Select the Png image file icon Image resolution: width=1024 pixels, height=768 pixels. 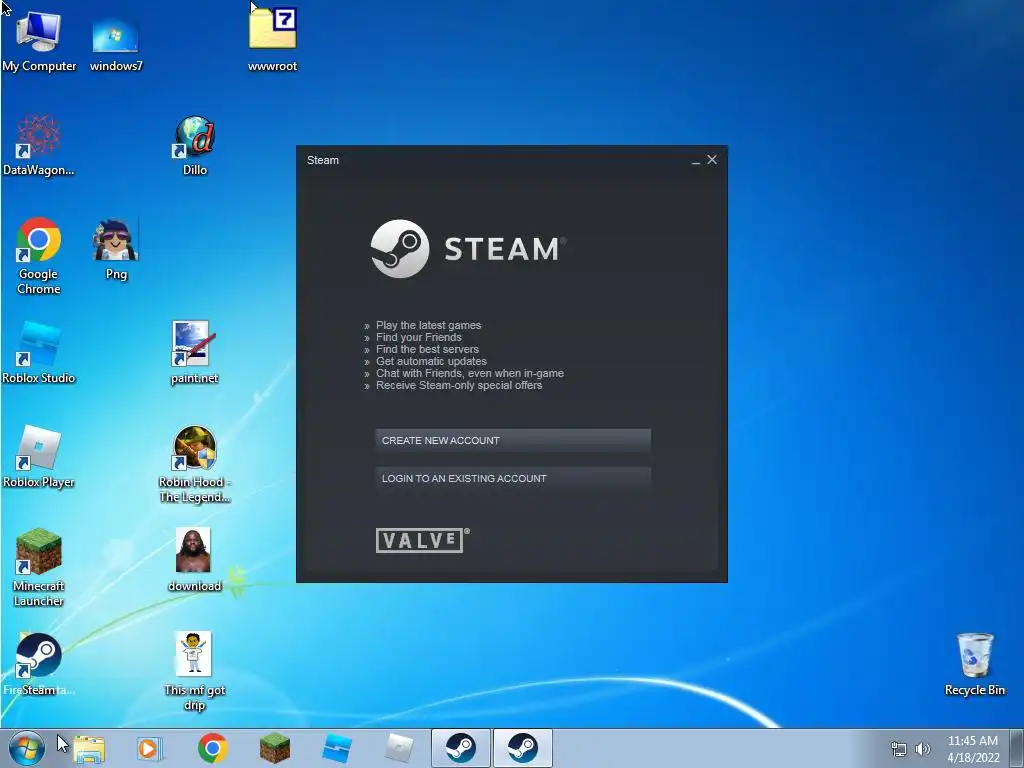[116, 249]
